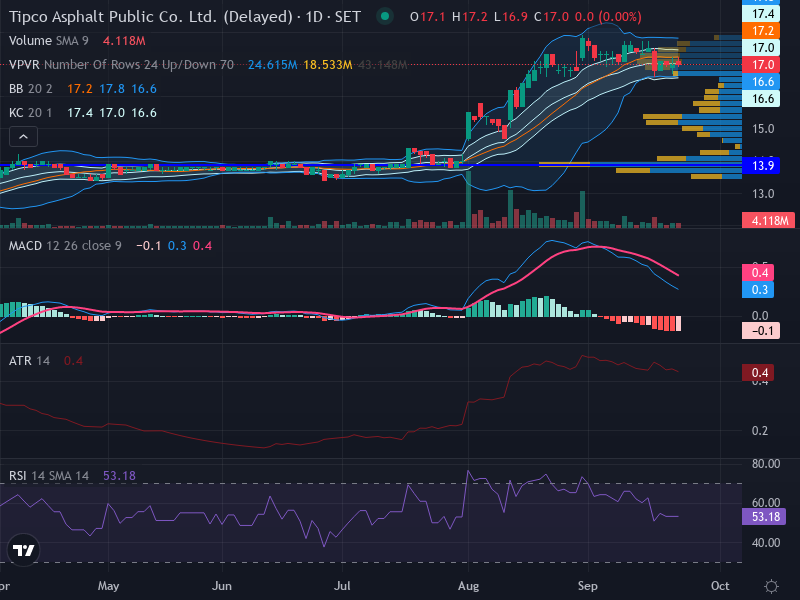Click the KC 20 1 indicator label

coord(31,113)
